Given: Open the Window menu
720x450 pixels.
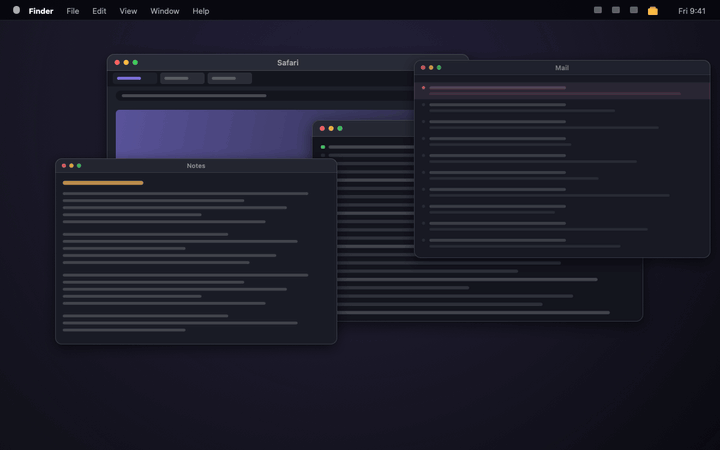Looking at the screenshot, I should [x=164, y=11].
